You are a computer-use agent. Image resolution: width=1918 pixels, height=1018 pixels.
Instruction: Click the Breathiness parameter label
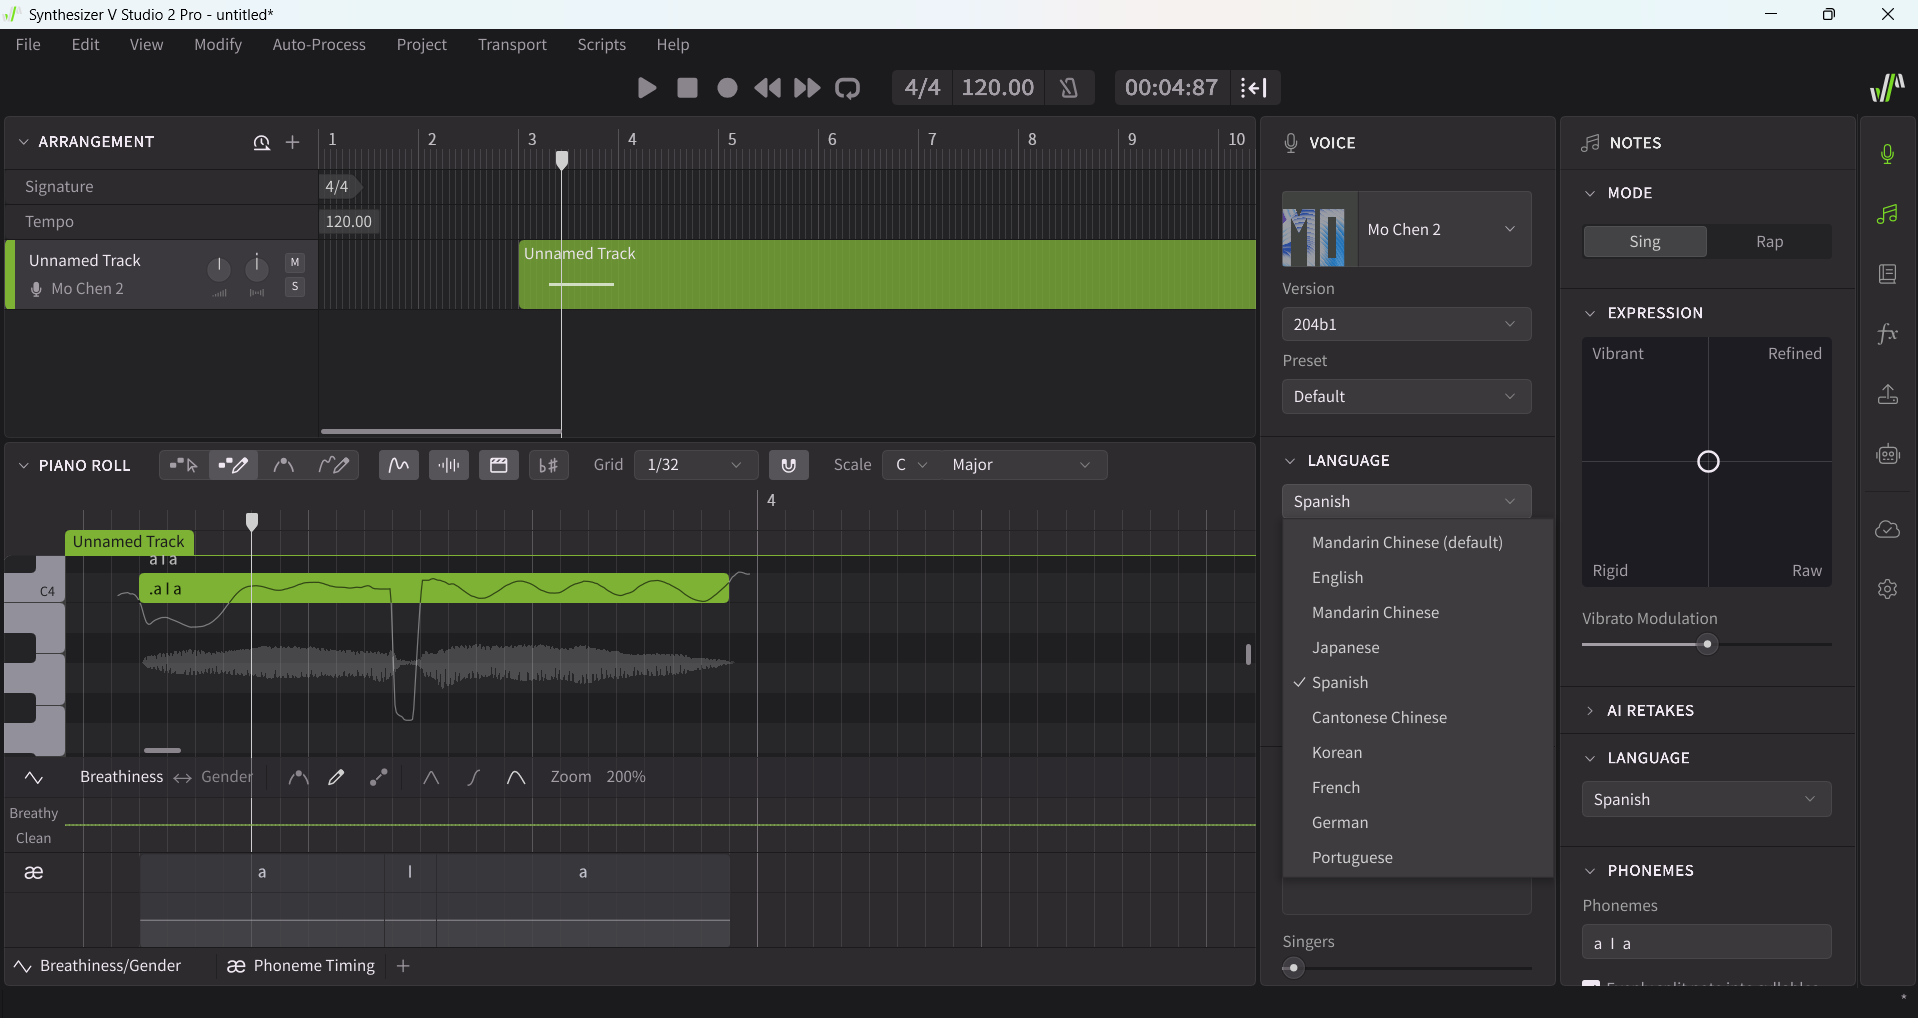tap(121, 777)
